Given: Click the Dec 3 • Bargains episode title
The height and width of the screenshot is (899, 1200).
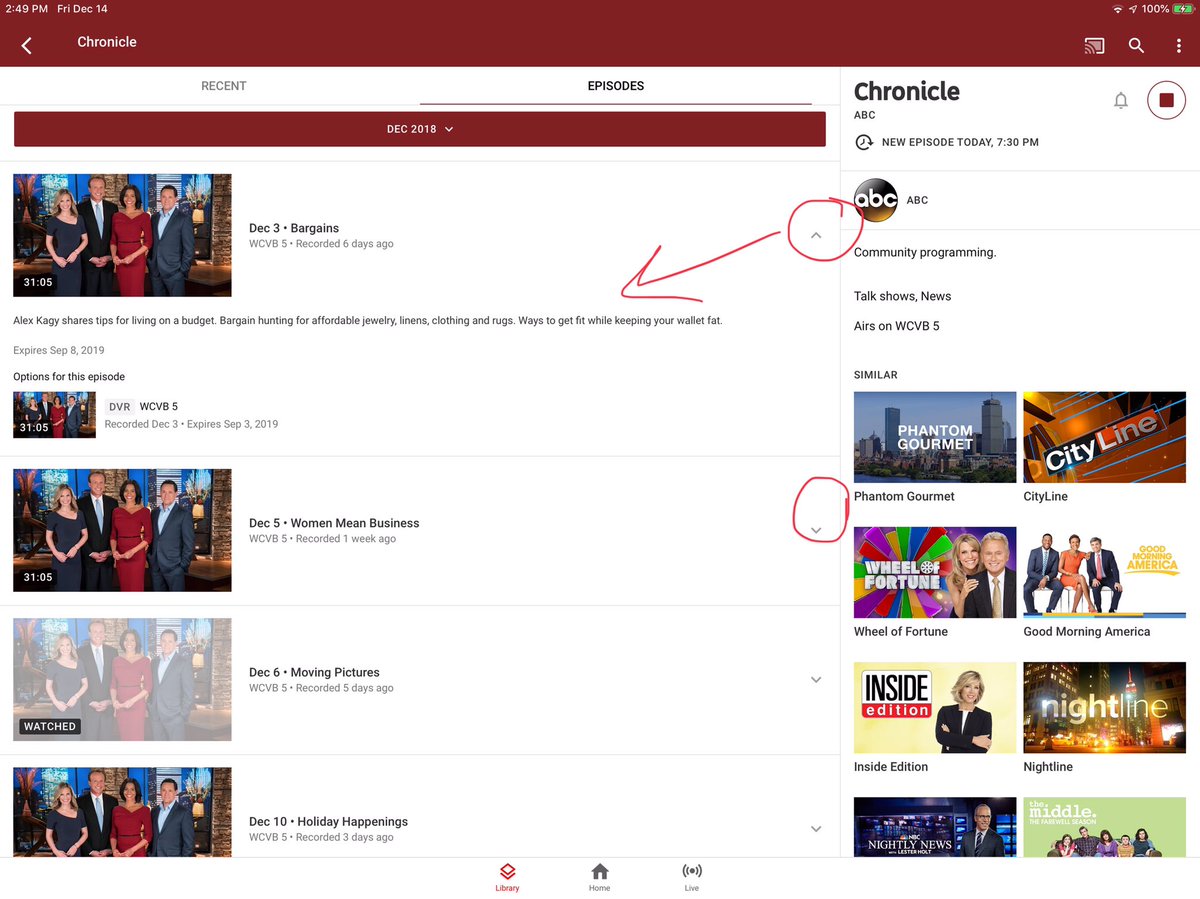Looking at the screenshot, I should click(x=294, y=228).
